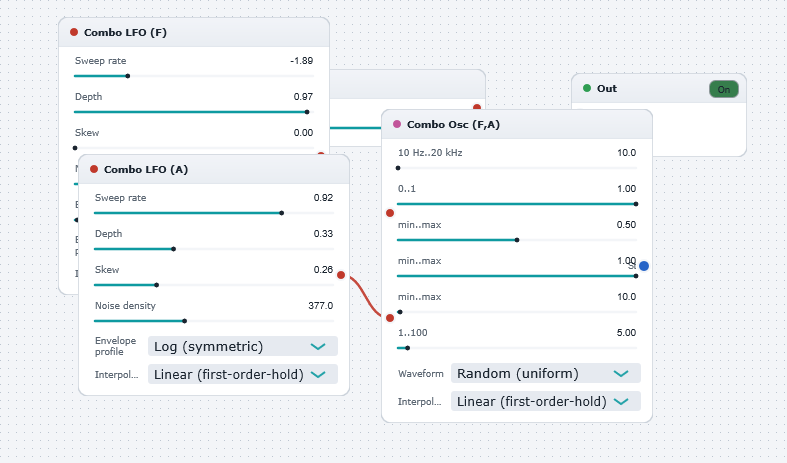Click the Sweep rate value -1.89
This screenshot has width=787, height=463.
(302, 61)
